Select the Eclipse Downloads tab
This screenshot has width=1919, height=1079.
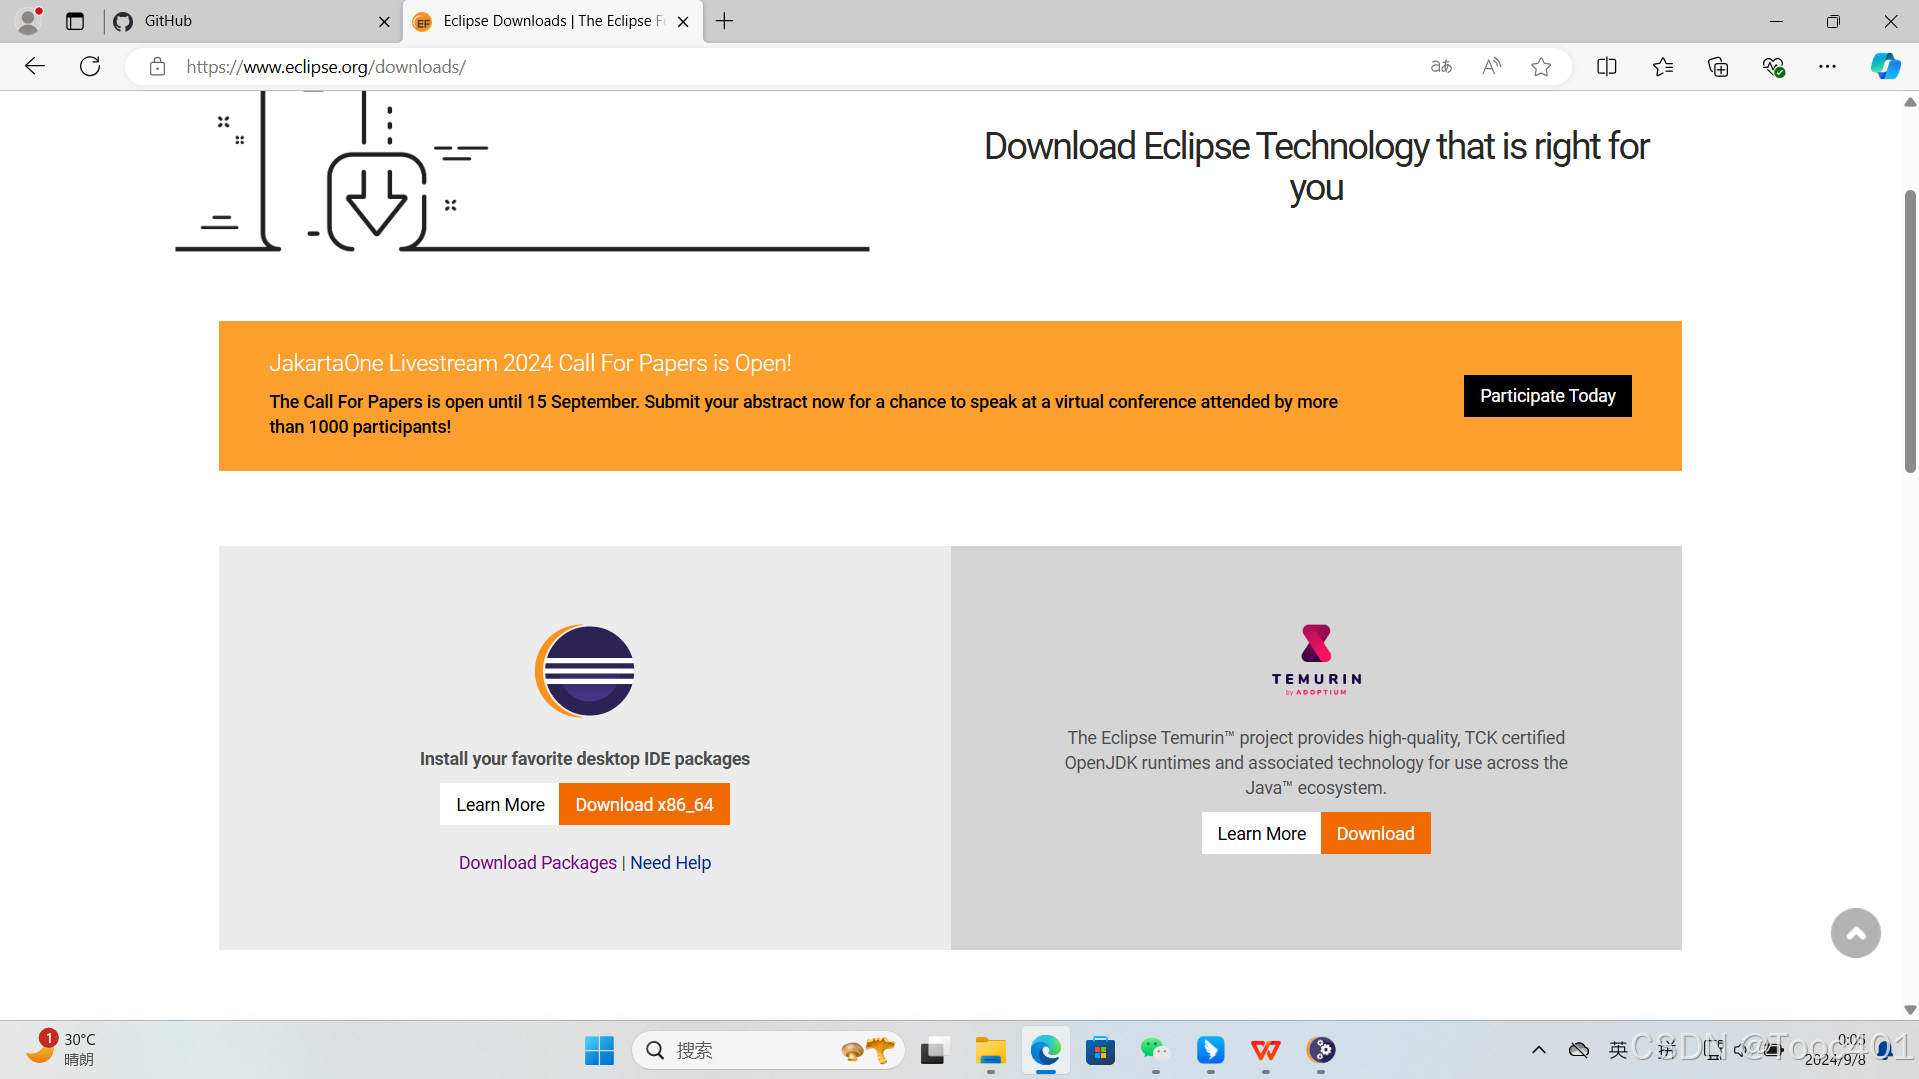[552, 21]
